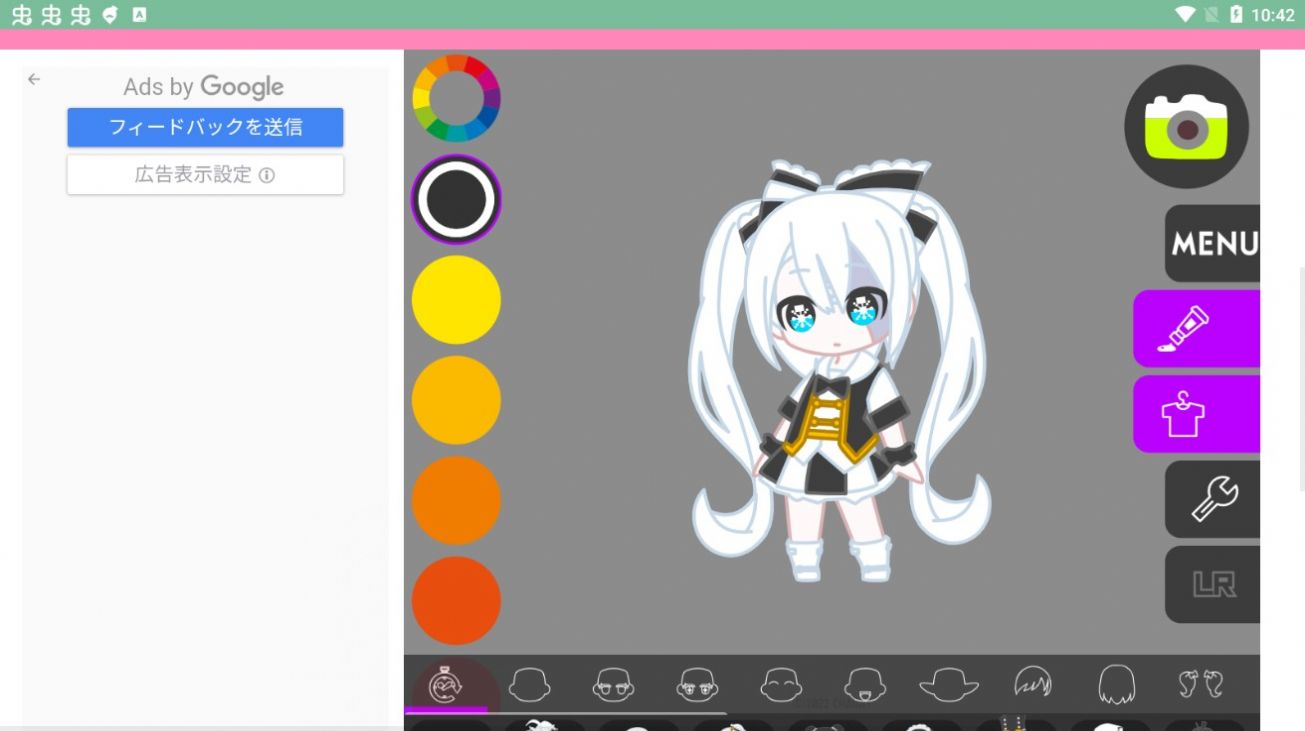Open the wrench settings tool
The width and height of the screenshot is (1305, 731).
click(1213, 499)
